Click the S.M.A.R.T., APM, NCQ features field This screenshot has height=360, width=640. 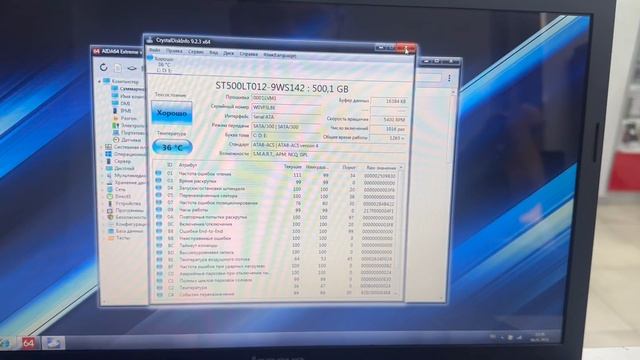click(329, 154)
